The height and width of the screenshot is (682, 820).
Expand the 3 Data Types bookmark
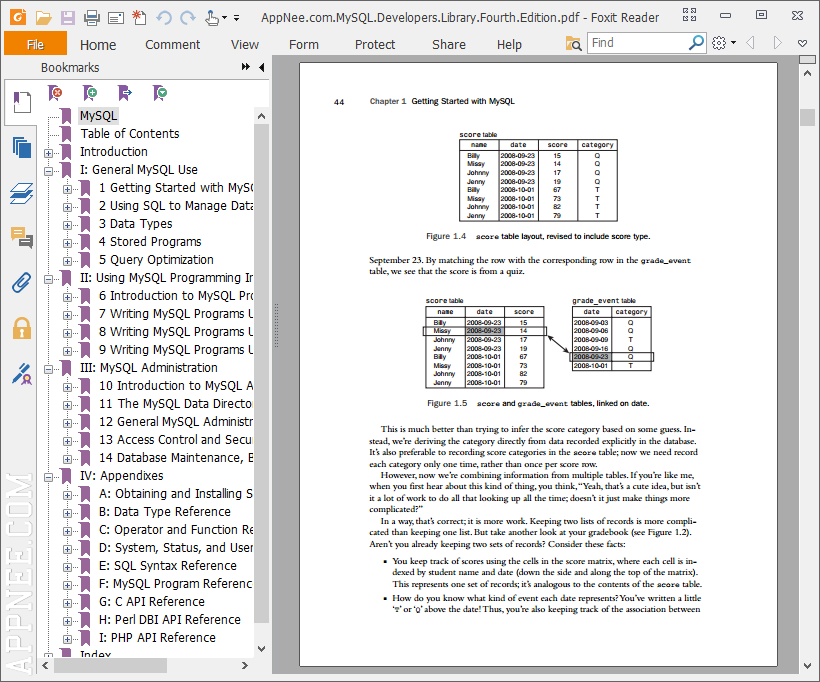click(67, 225)
